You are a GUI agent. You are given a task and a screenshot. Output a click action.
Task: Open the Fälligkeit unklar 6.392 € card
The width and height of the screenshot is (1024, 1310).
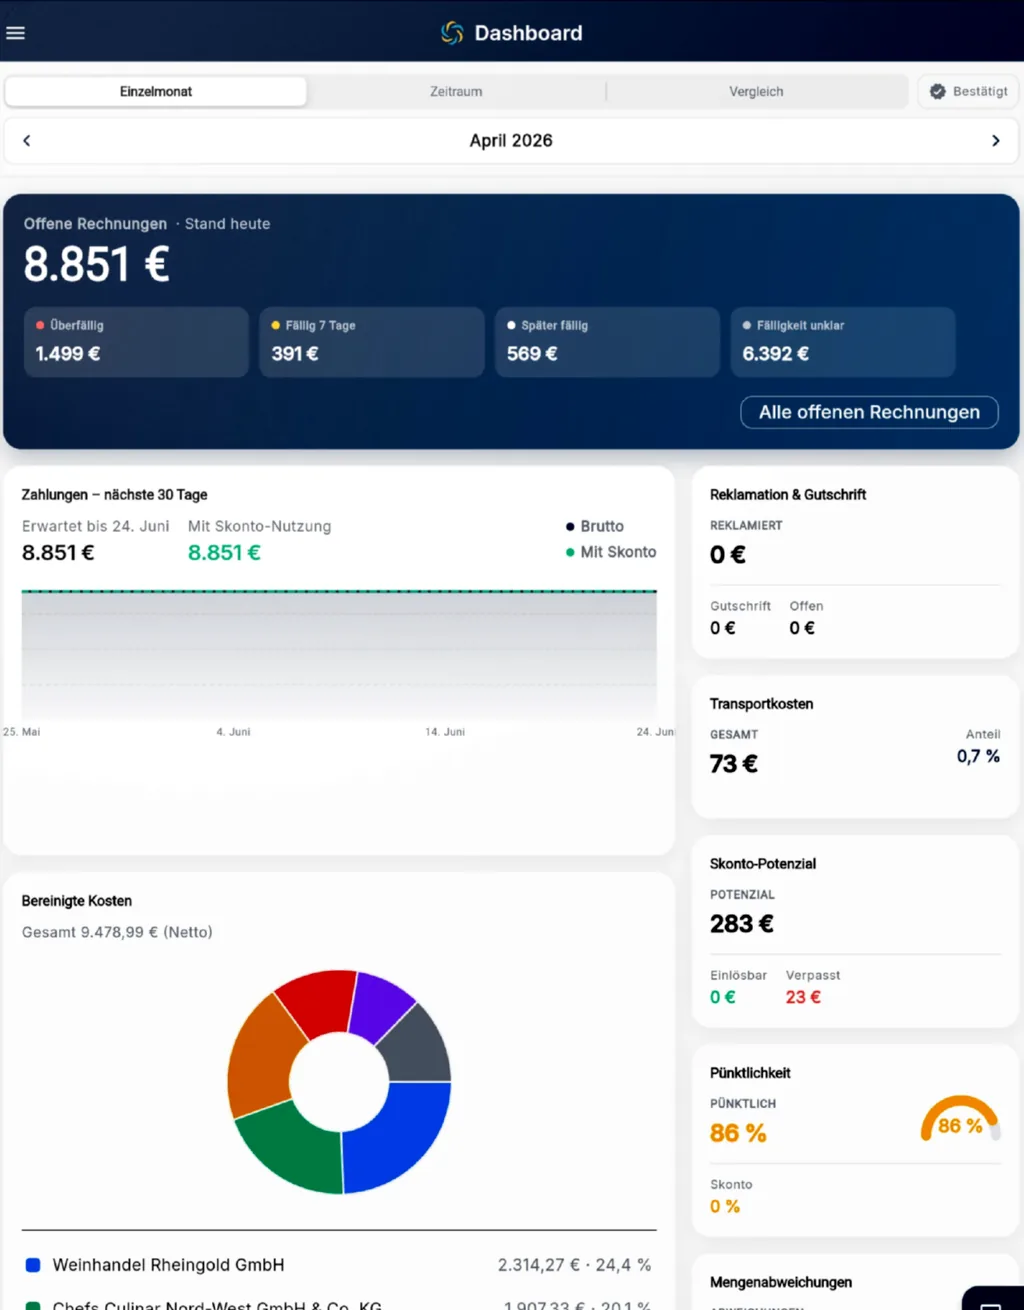pyautogui.click(x=843, y=342)
